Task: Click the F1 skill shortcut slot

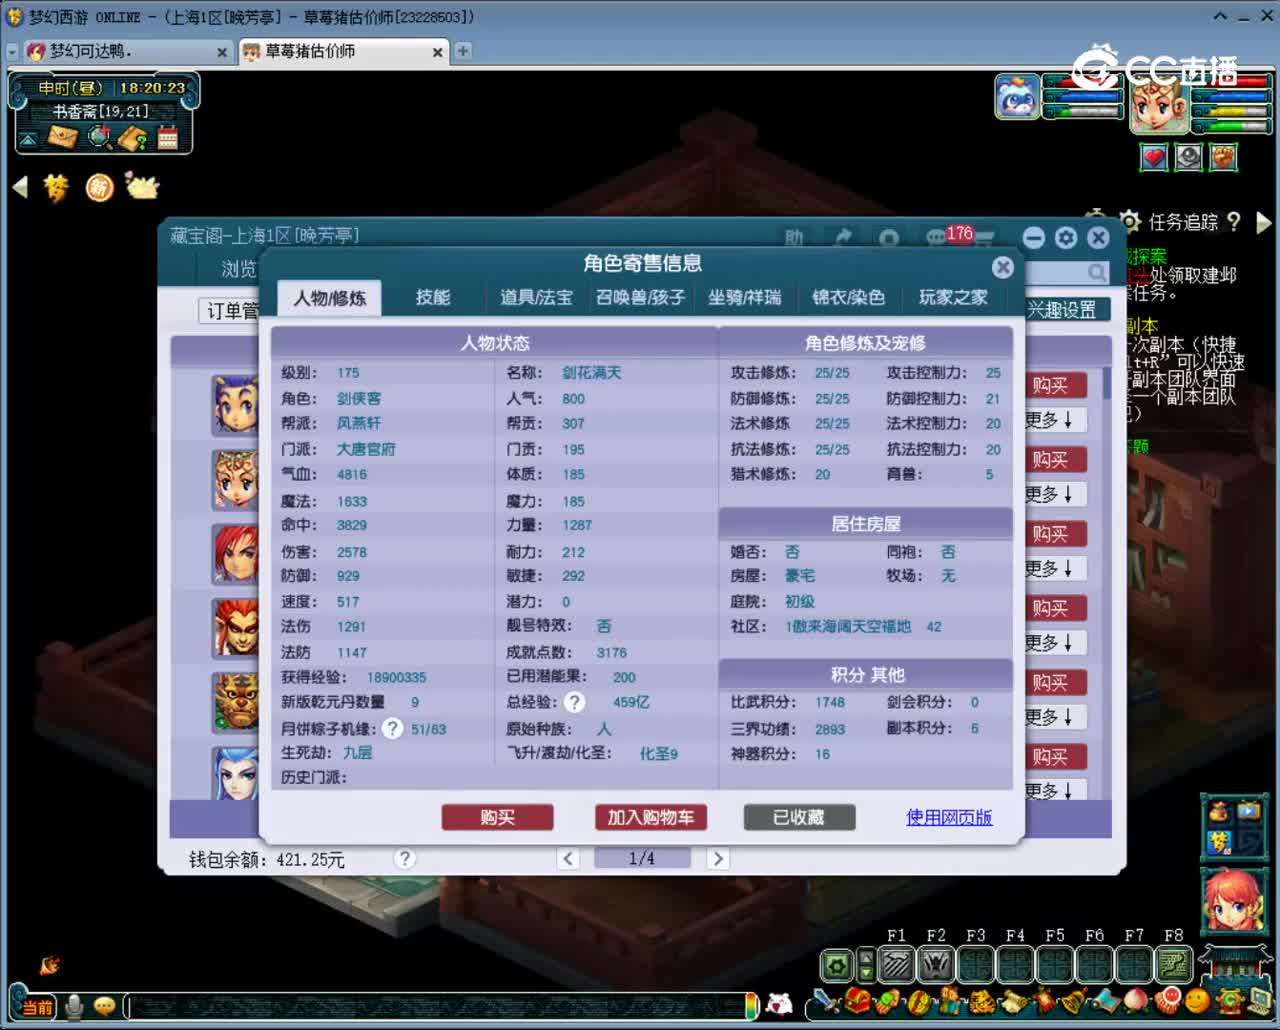Action: (897, 965)
